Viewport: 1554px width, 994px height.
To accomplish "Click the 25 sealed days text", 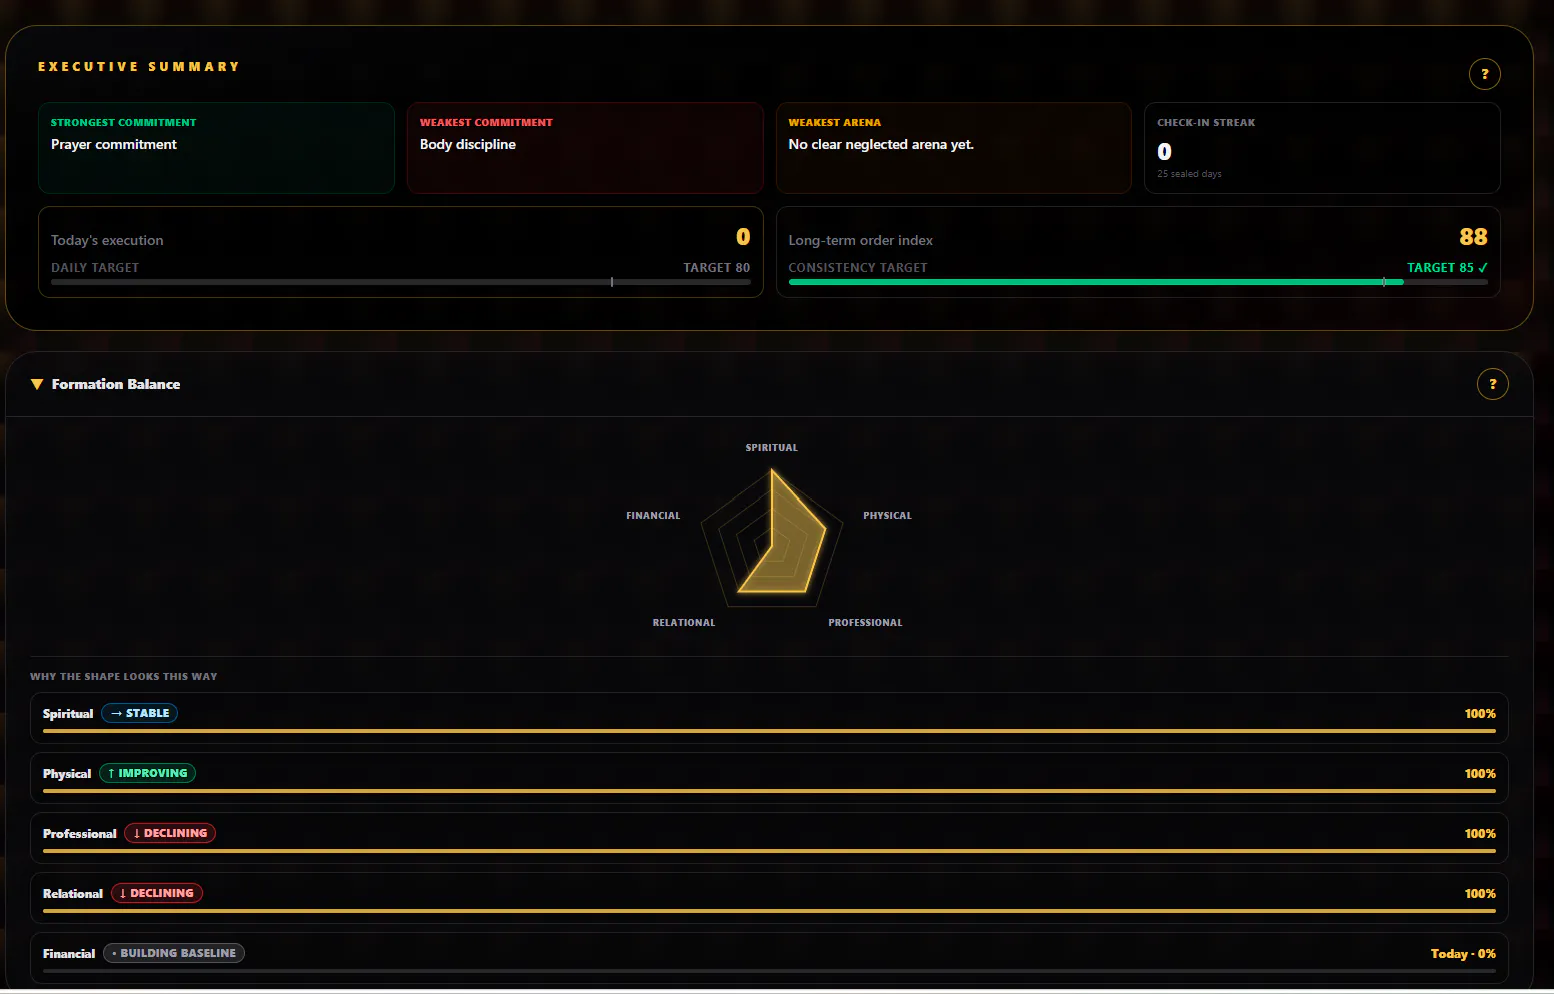I will [x=1189, y=174].
